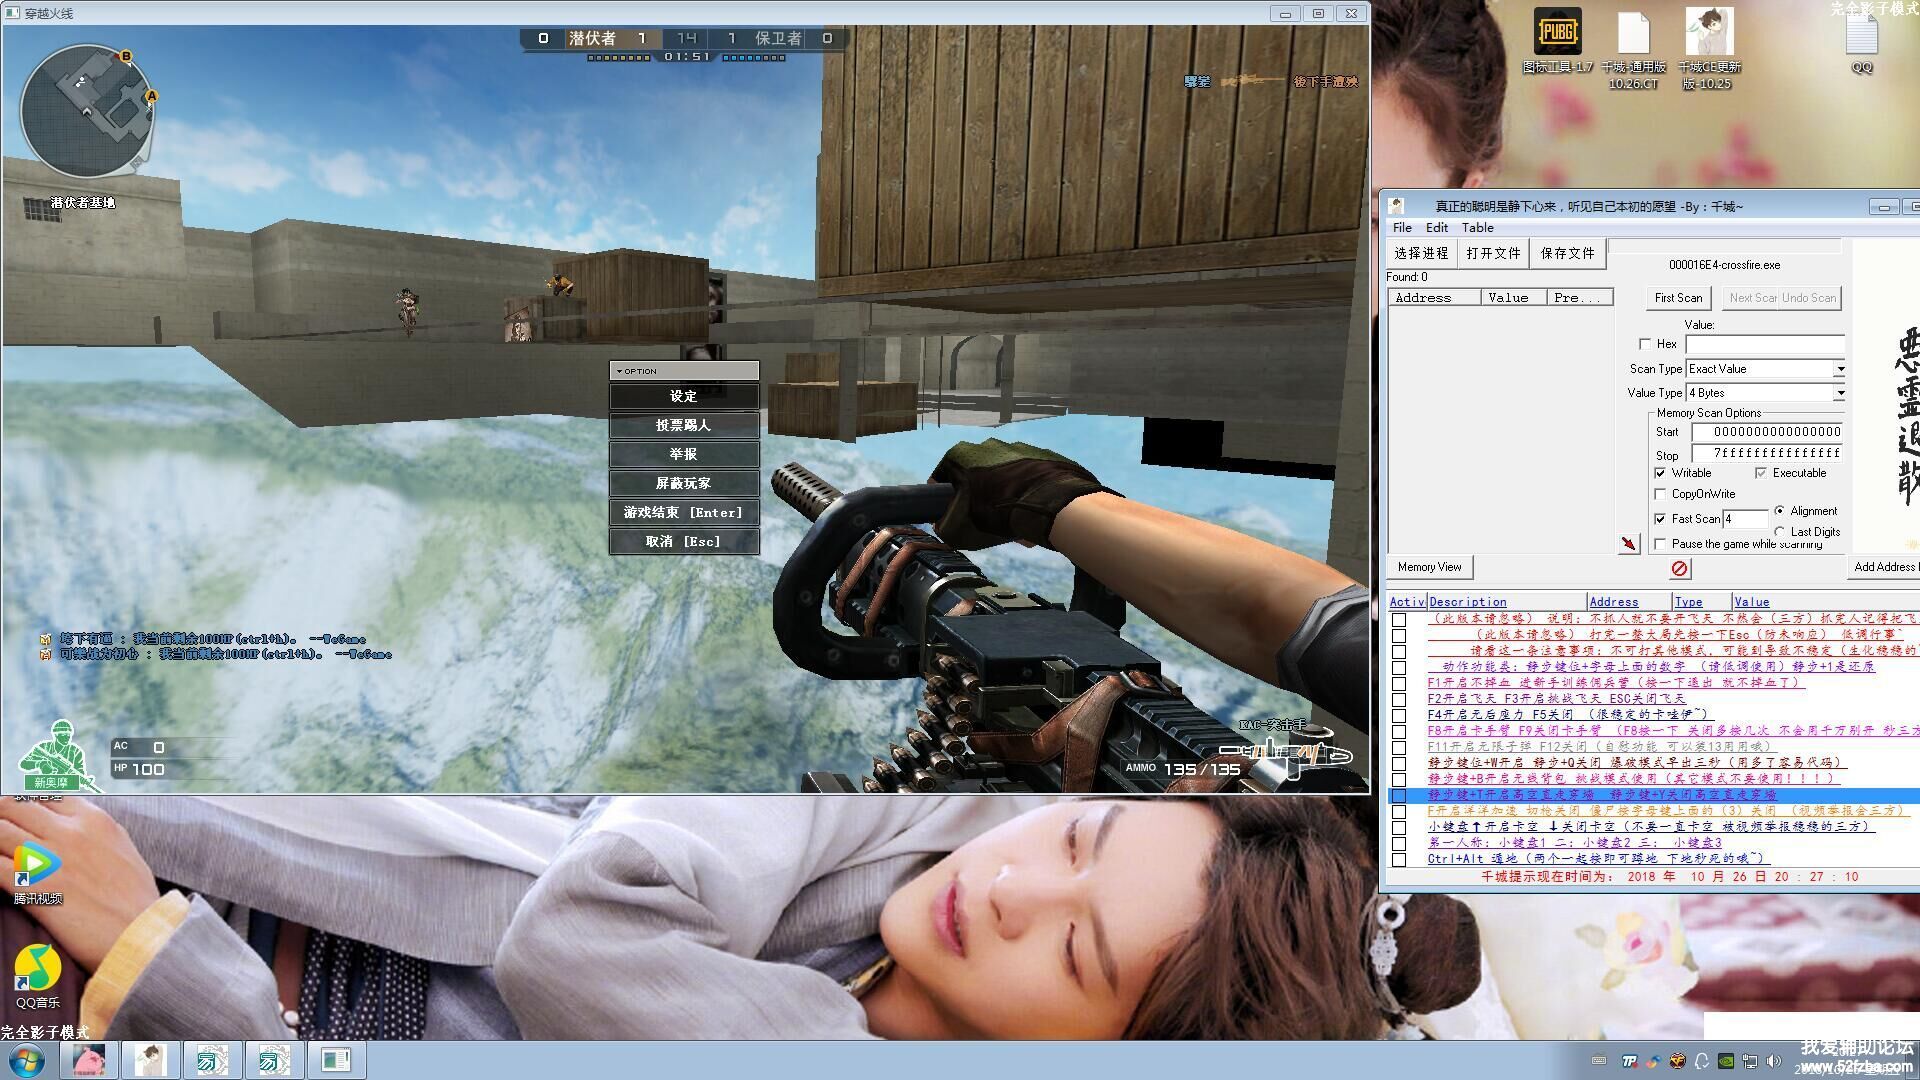
Task: Select the 小键盘↑开启卡空 table entry
Action: pos(1650,827)
